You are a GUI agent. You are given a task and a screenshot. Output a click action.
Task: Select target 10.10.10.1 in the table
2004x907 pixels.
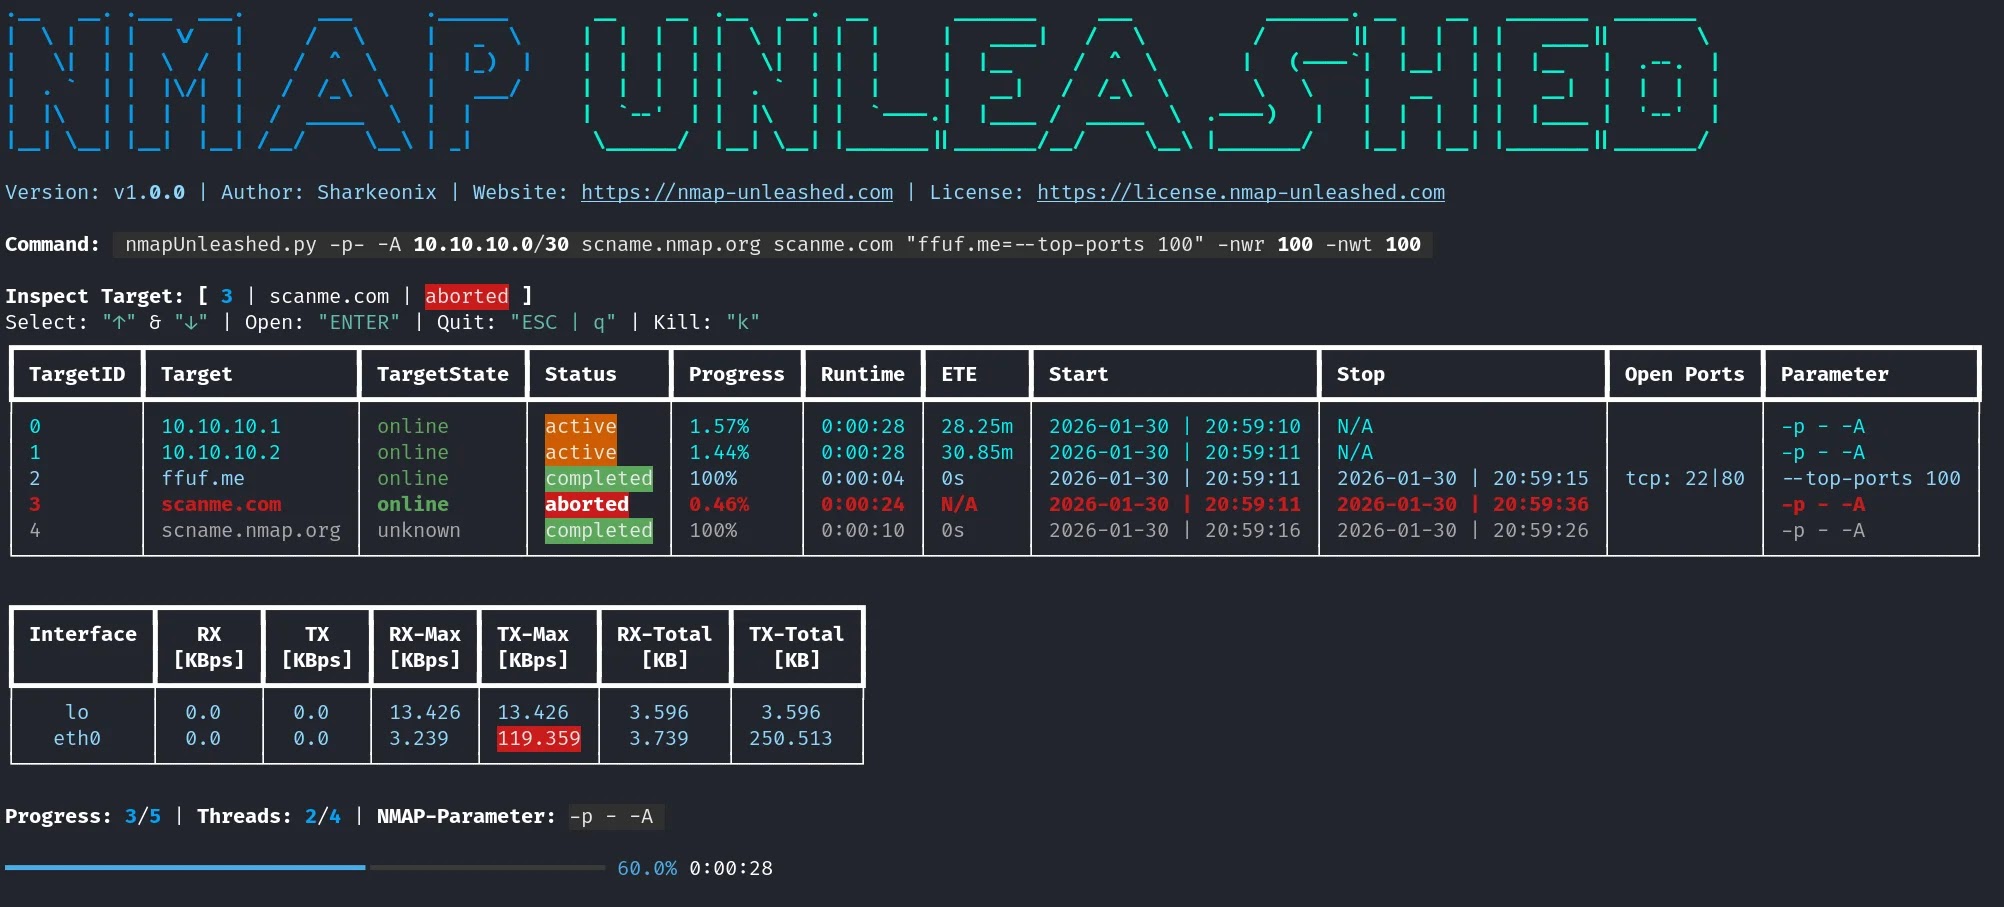click(x=221, y=425)
